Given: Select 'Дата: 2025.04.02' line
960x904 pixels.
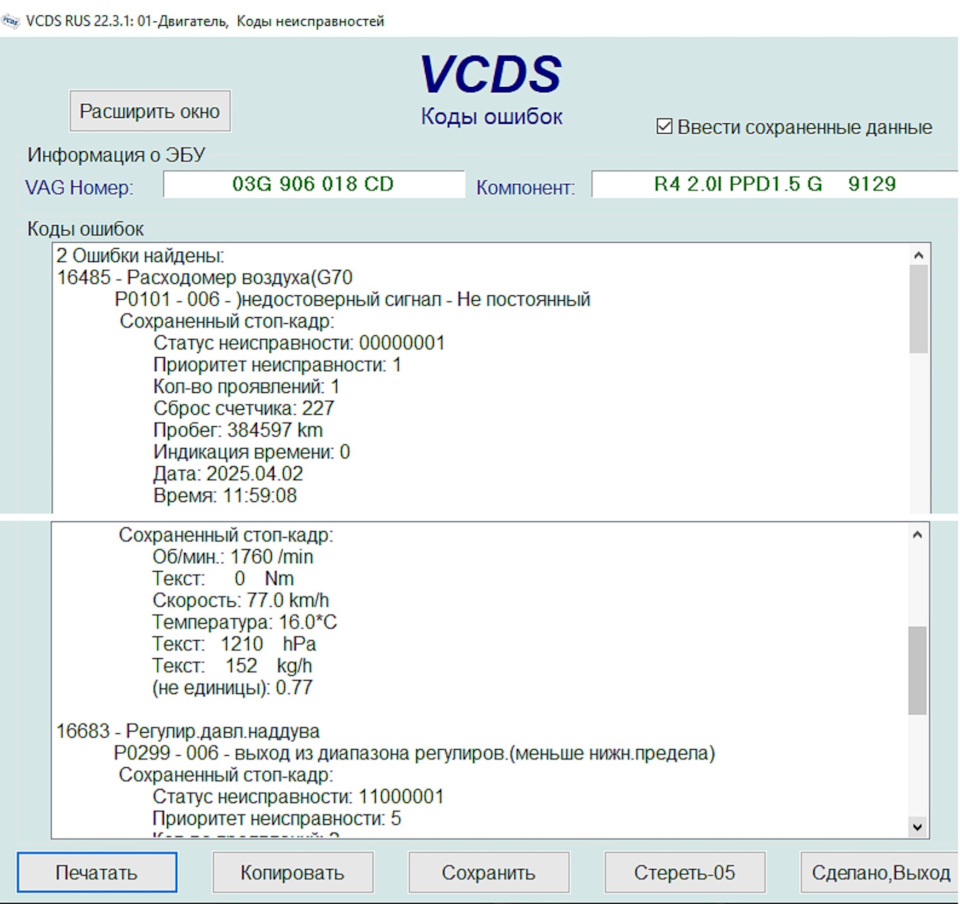Looking at the screenshot, I should [228, 474].
